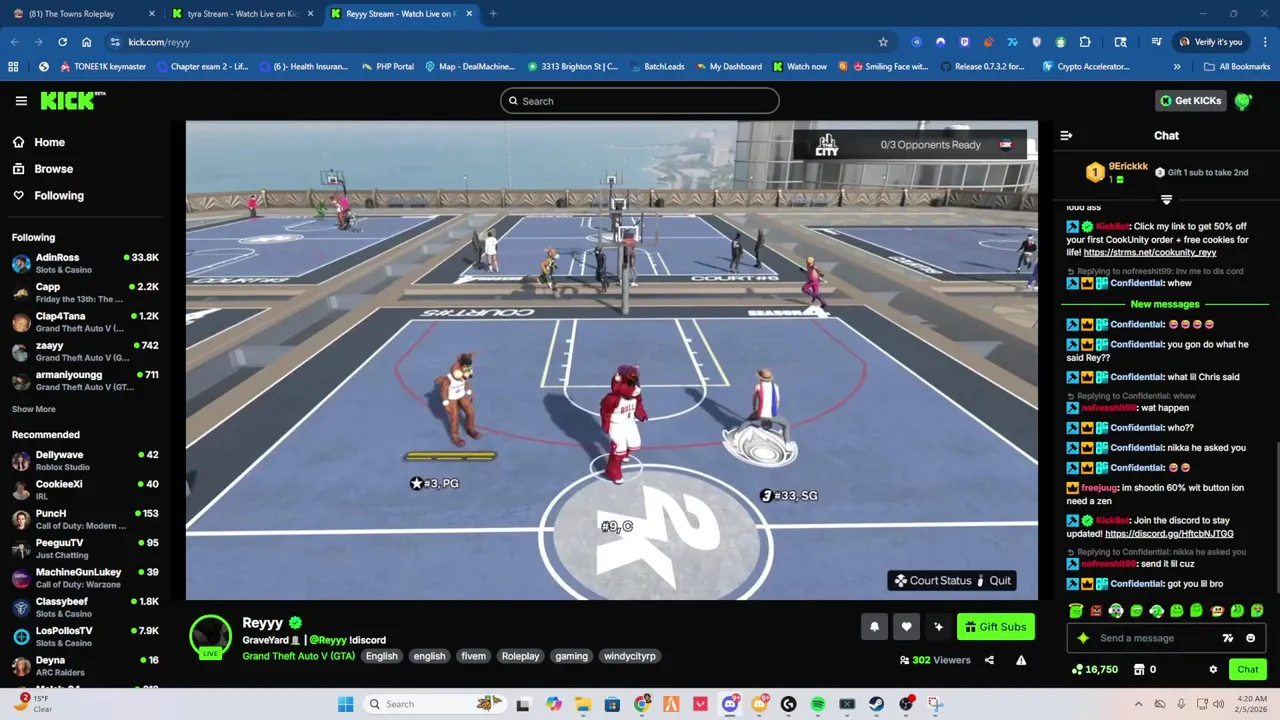Open the green profile avatar icon at top right
Screen dimensions: 1280x720
click(1244, 101)
